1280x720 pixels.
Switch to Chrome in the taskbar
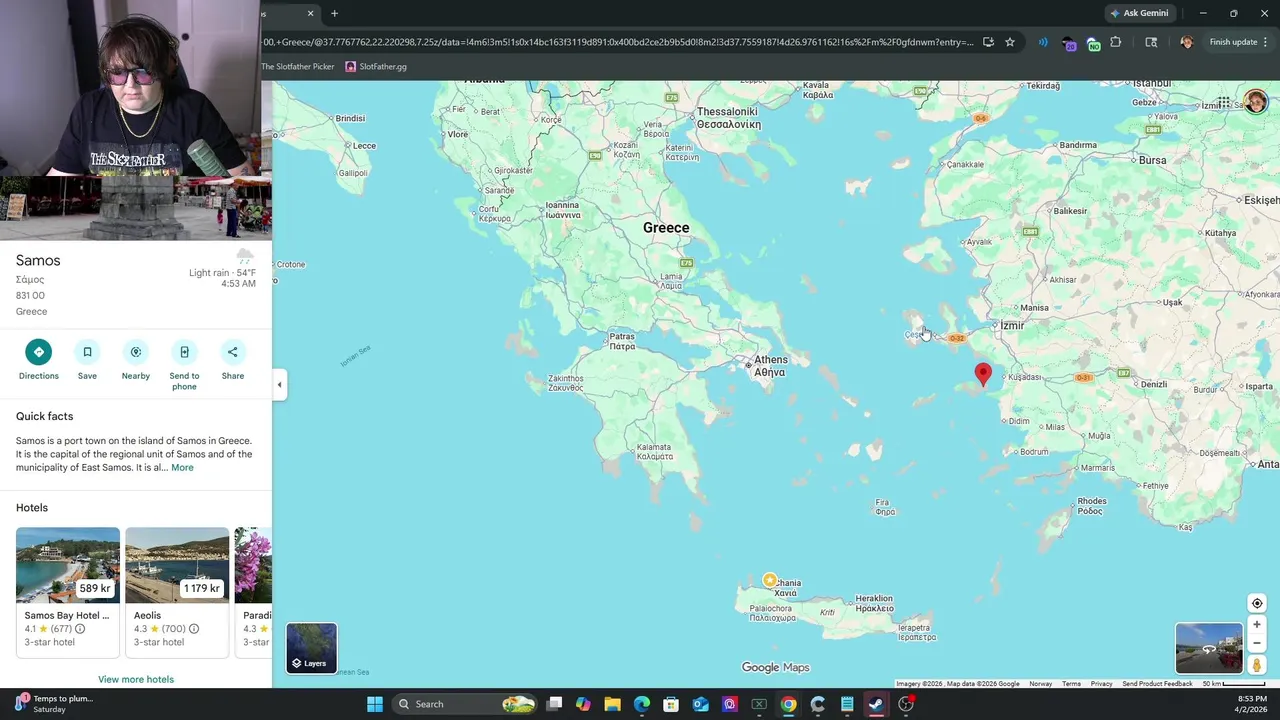point(788,704)
